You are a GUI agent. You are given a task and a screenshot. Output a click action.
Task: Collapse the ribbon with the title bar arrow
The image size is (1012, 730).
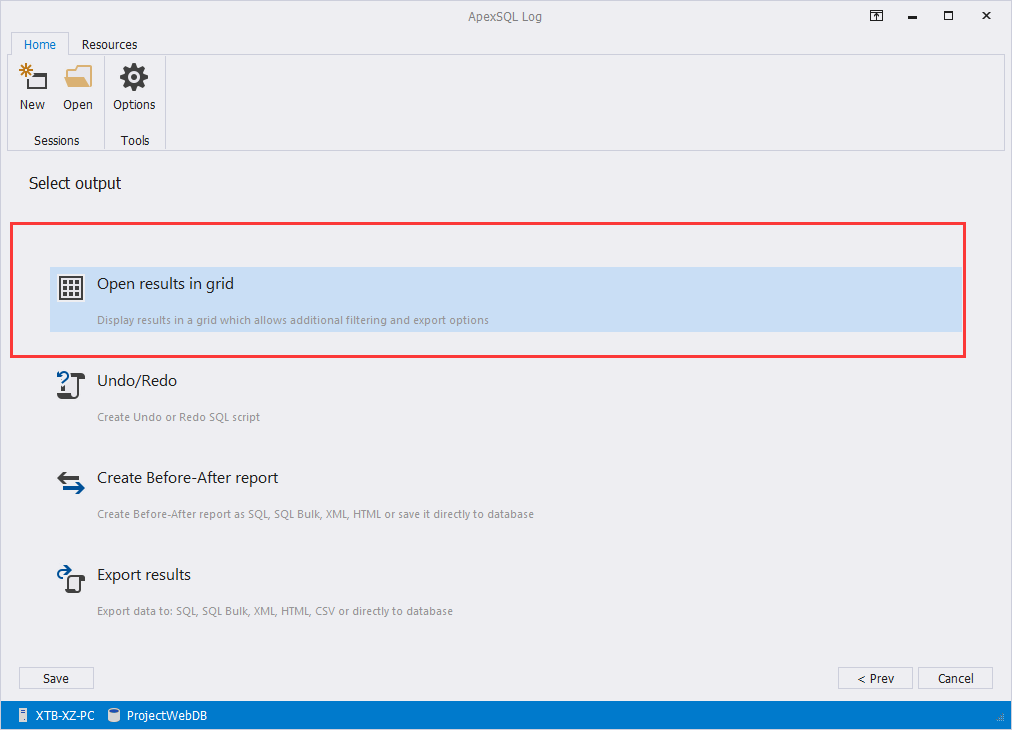[876, 16]
